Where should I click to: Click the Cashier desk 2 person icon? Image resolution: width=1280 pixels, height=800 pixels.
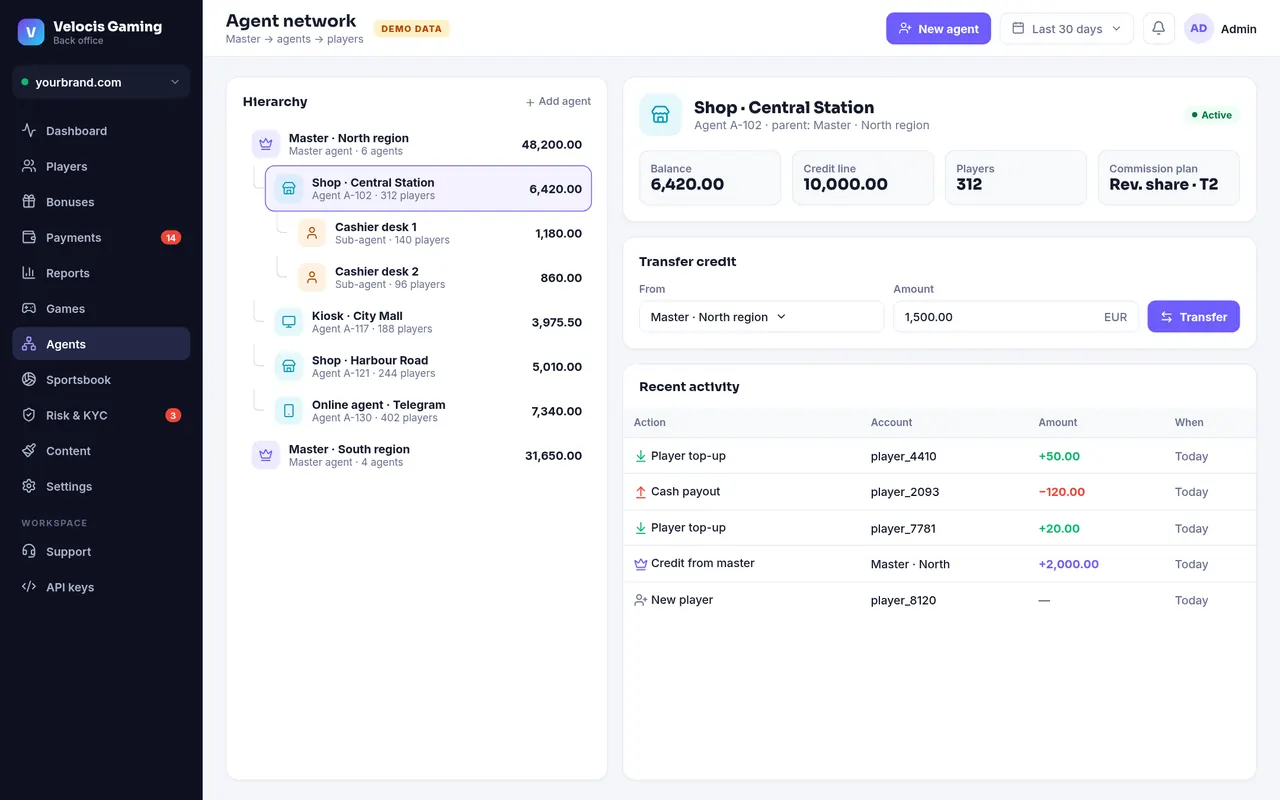click(x=312, y=277)
